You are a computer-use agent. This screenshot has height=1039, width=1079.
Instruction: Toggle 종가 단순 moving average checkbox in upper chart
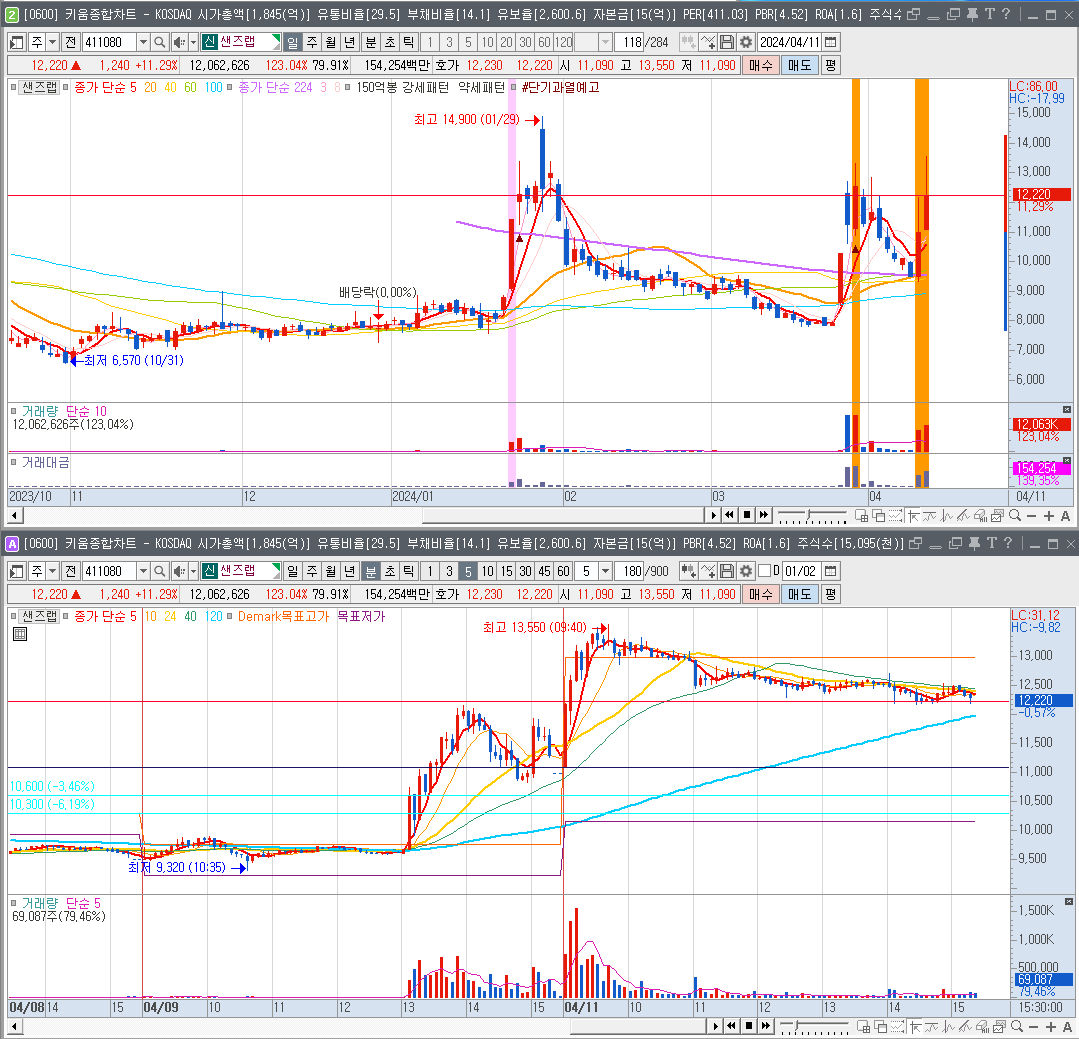66,87
